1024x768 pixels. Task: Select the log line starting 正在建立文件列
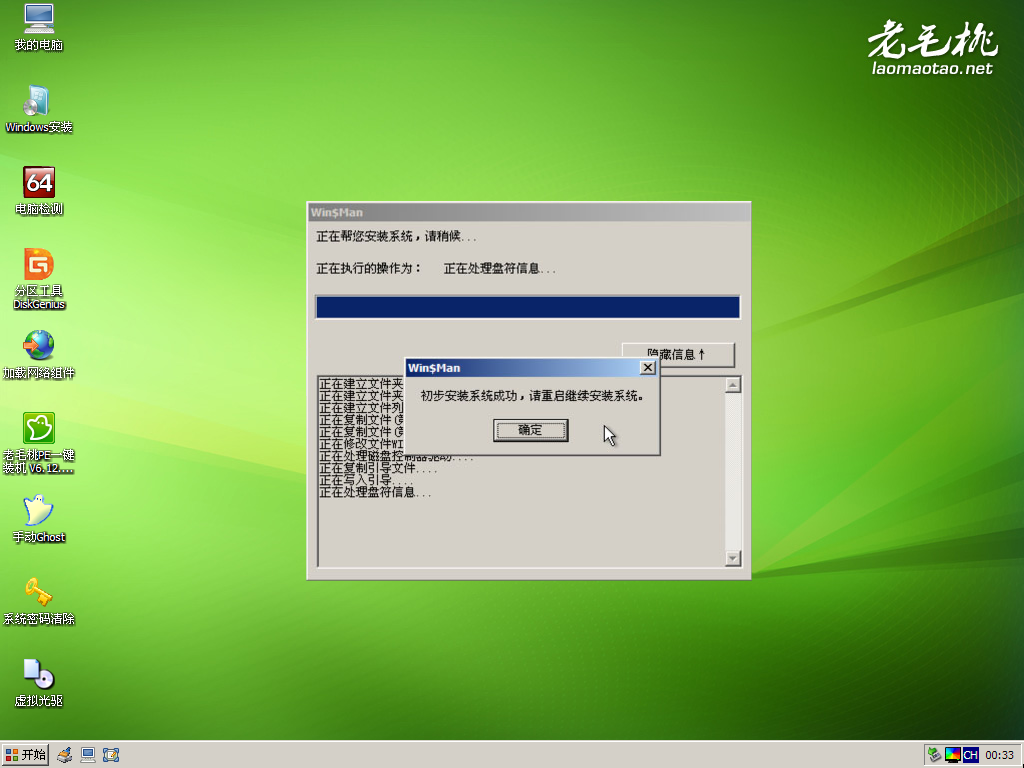(362, 408)
